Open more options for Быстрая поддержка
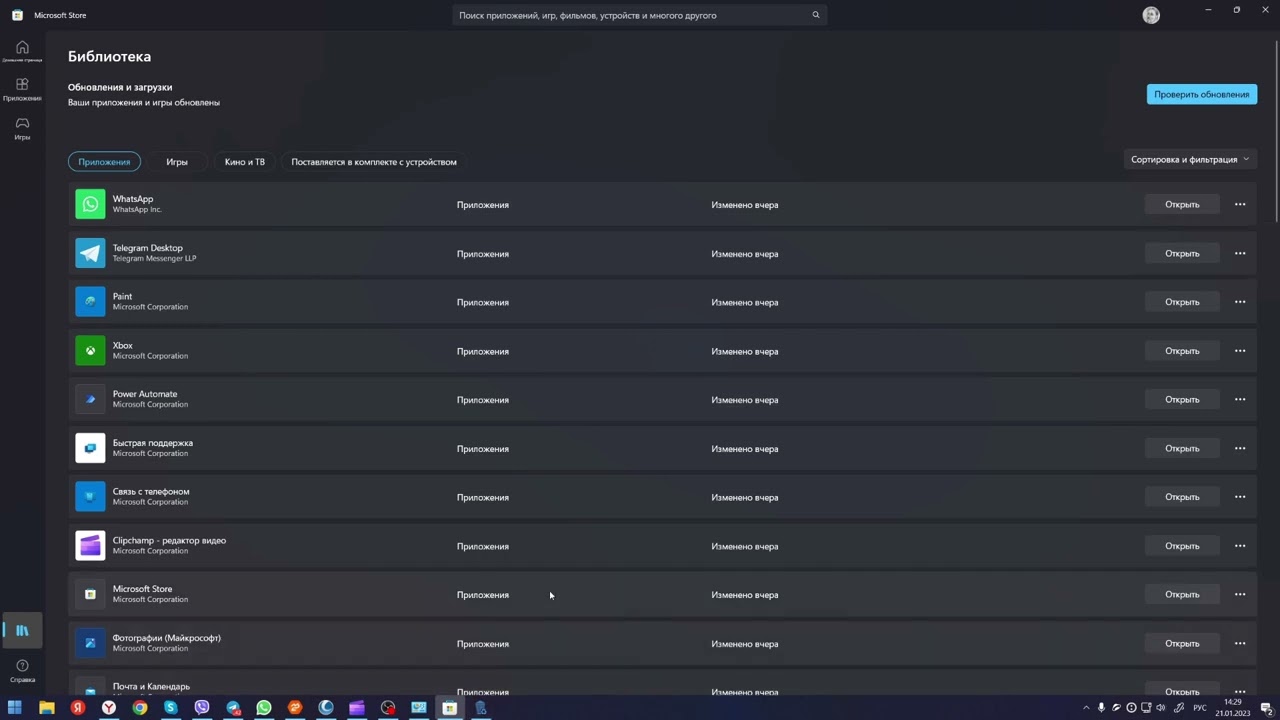Screen dimensions: 1280x720 click(1240, 448)
